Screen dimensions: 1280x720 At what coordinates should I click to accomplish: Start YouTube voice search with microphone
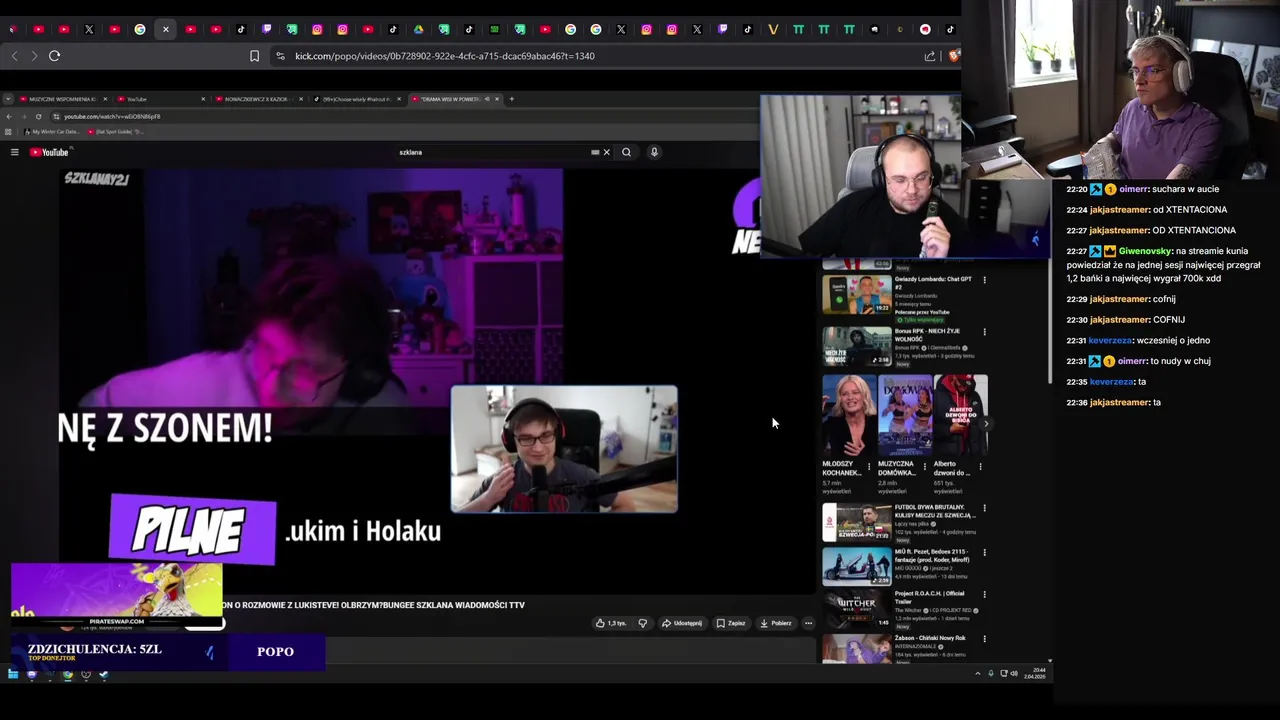click(x=654, y=152)
